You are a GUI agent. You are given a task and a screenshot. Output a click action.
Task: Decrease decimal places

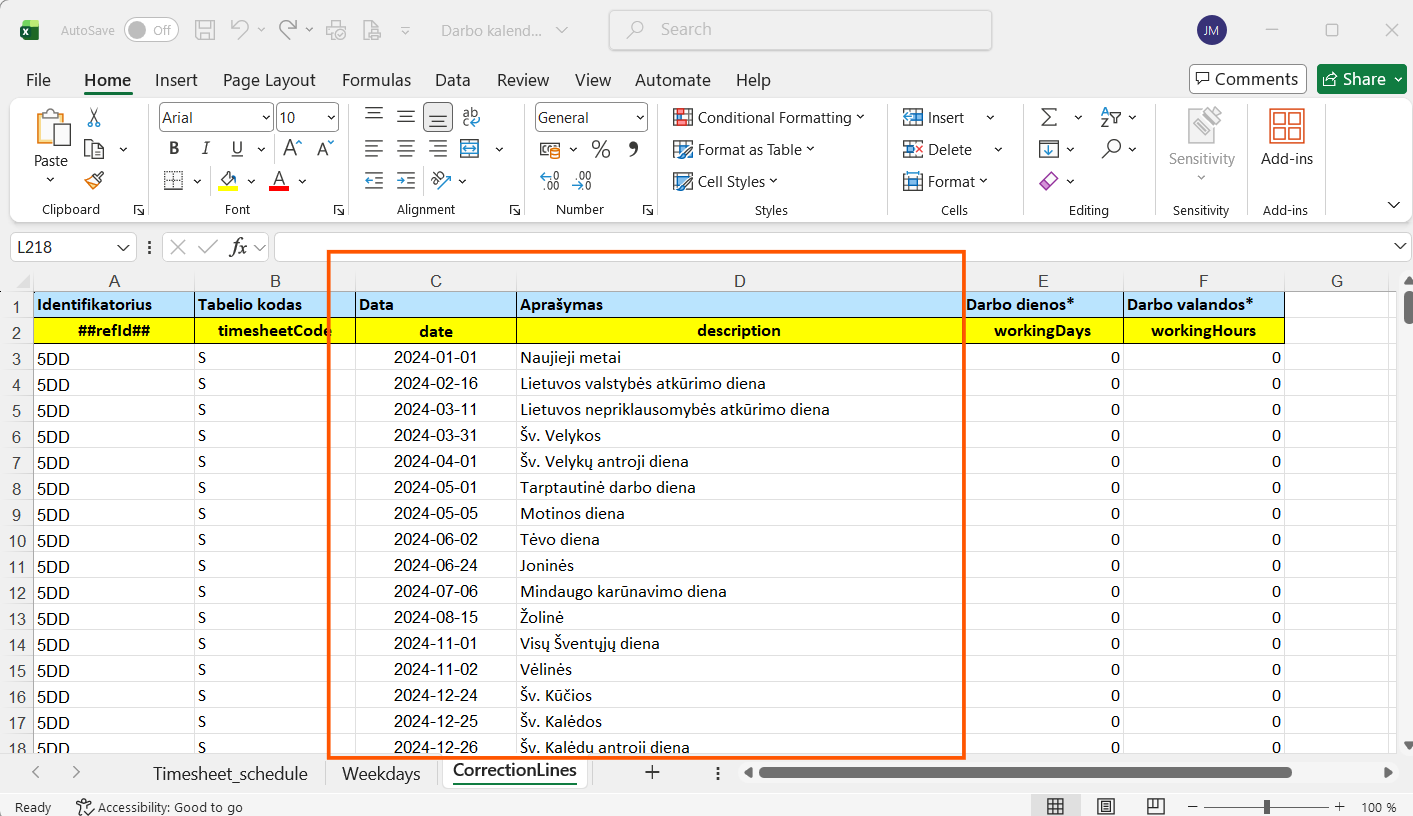[582, 181]
